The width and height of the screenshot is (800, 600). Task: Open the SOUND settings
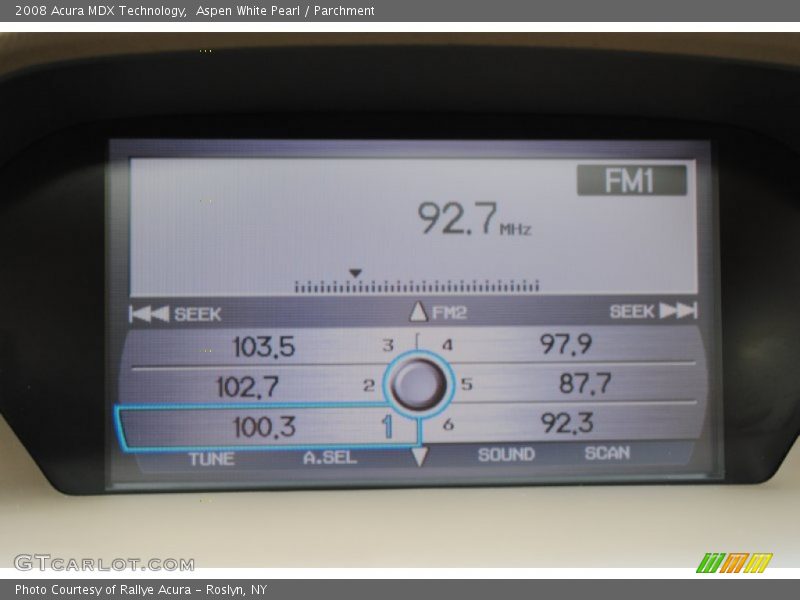[506, 454]
